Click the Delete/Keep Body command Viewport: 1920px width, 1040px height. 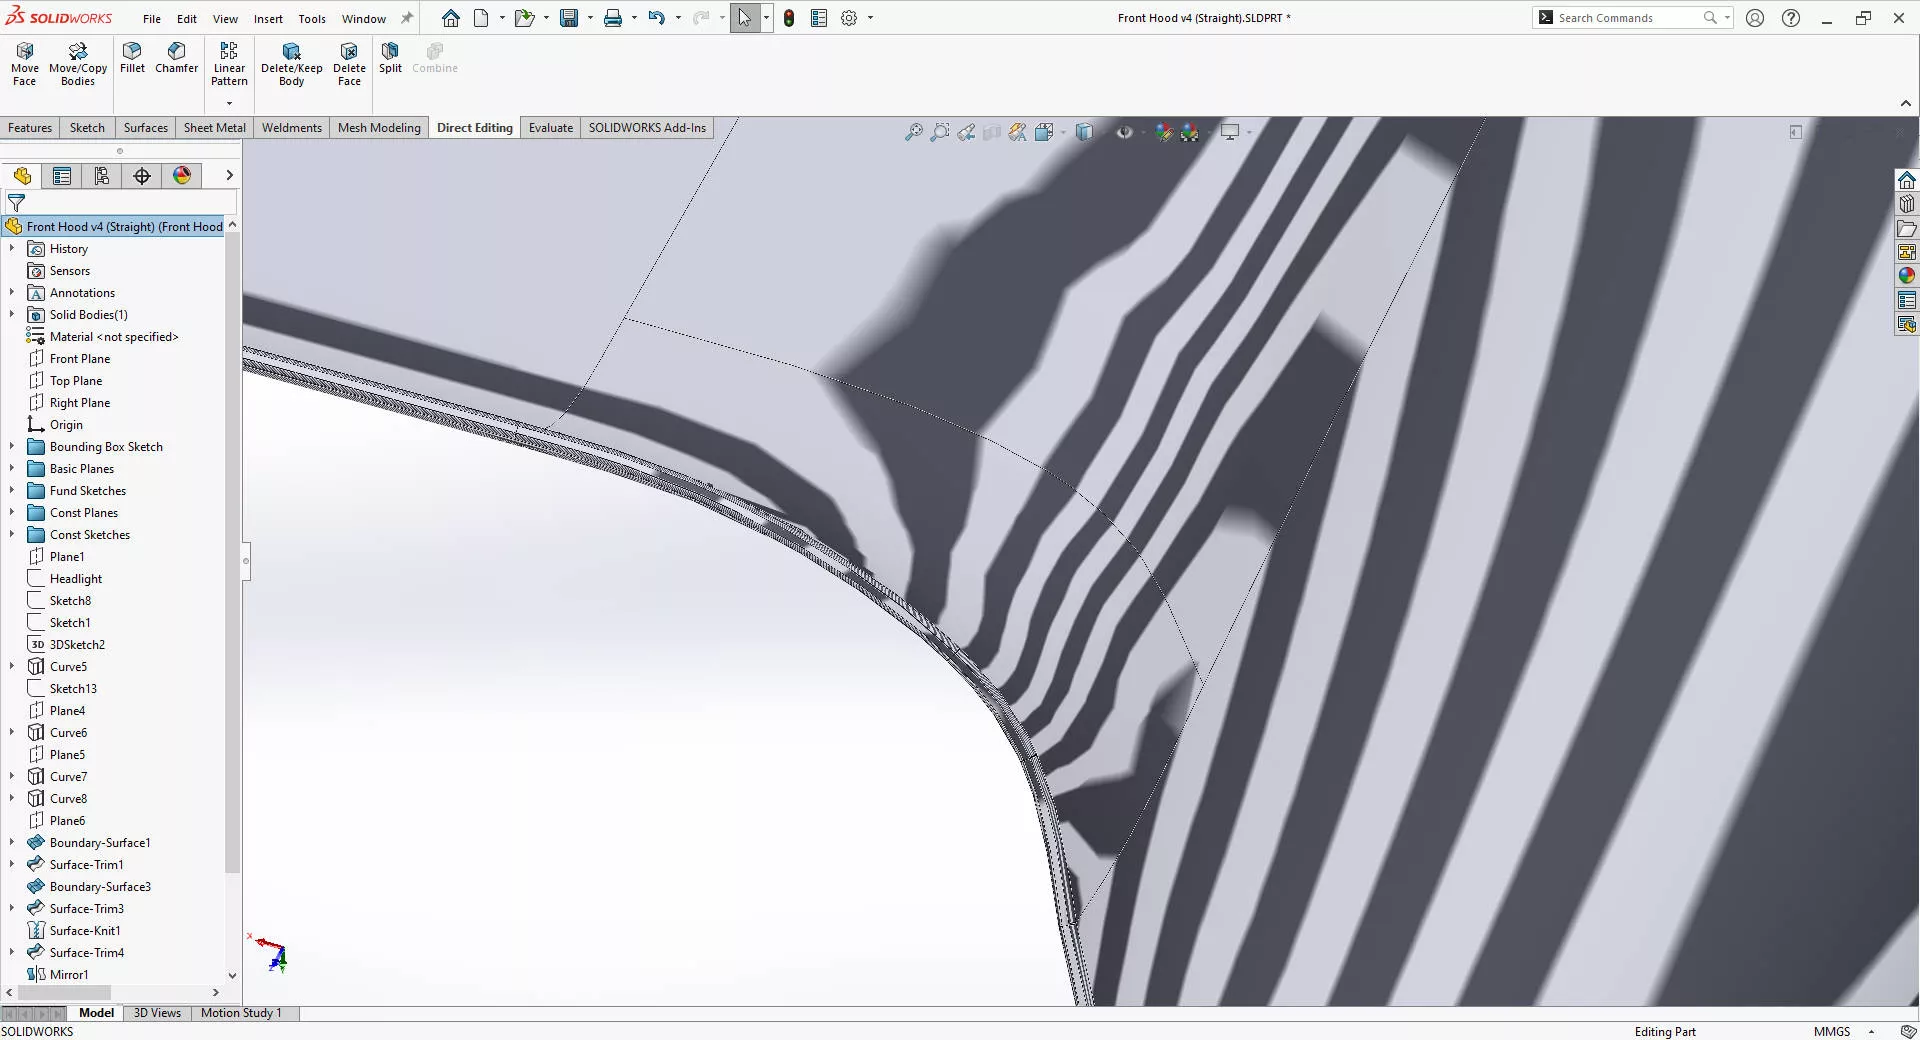point(291,60)
